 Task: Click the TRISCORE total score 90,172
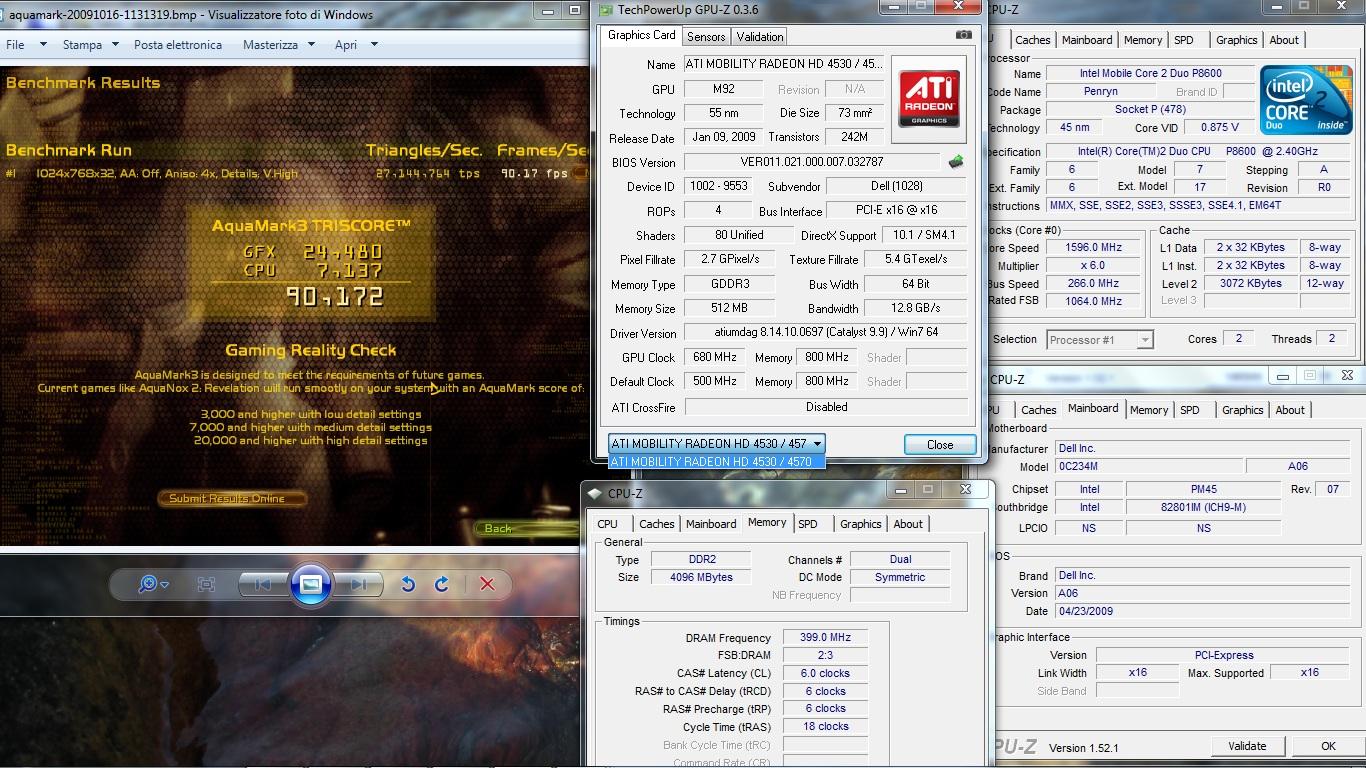(x=335, y=296)
